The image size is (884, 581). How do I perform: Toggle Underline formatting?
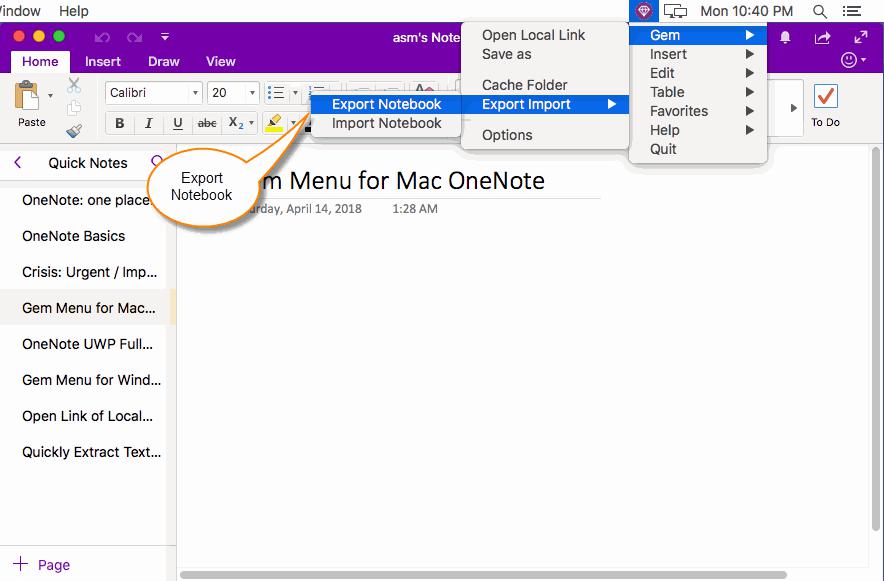click(x=178, y=123)
